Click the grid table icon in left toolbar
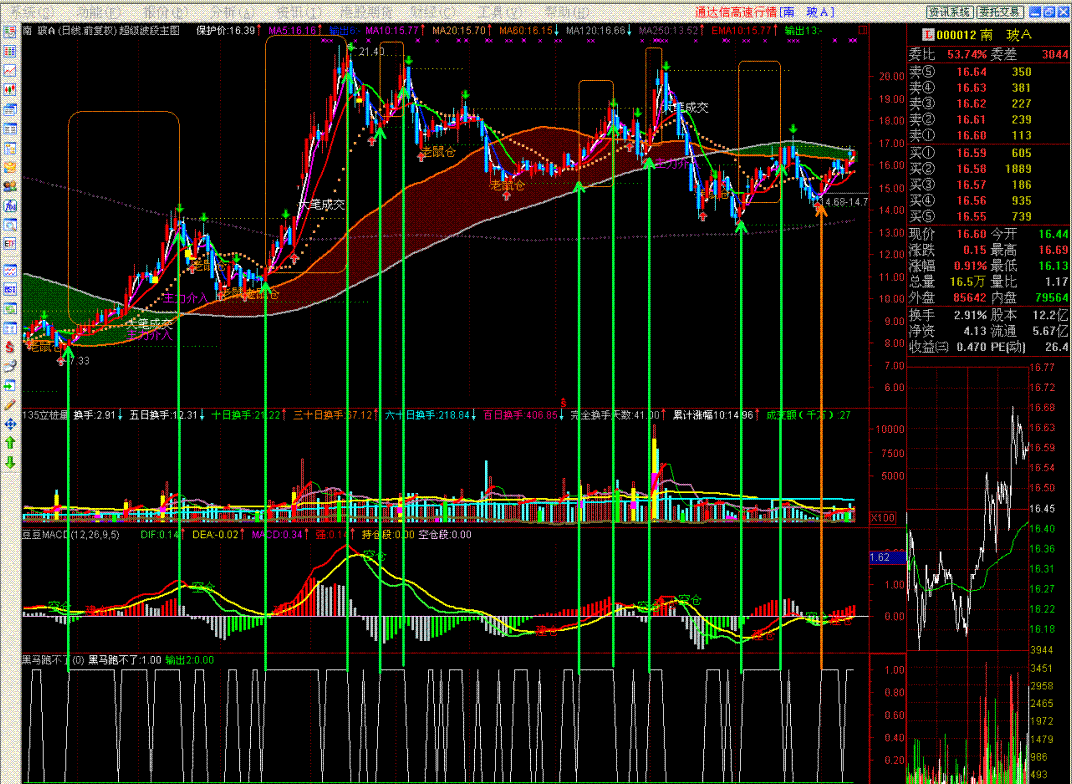The width and height of the screenshot is (1072, 784). (10, 51)
